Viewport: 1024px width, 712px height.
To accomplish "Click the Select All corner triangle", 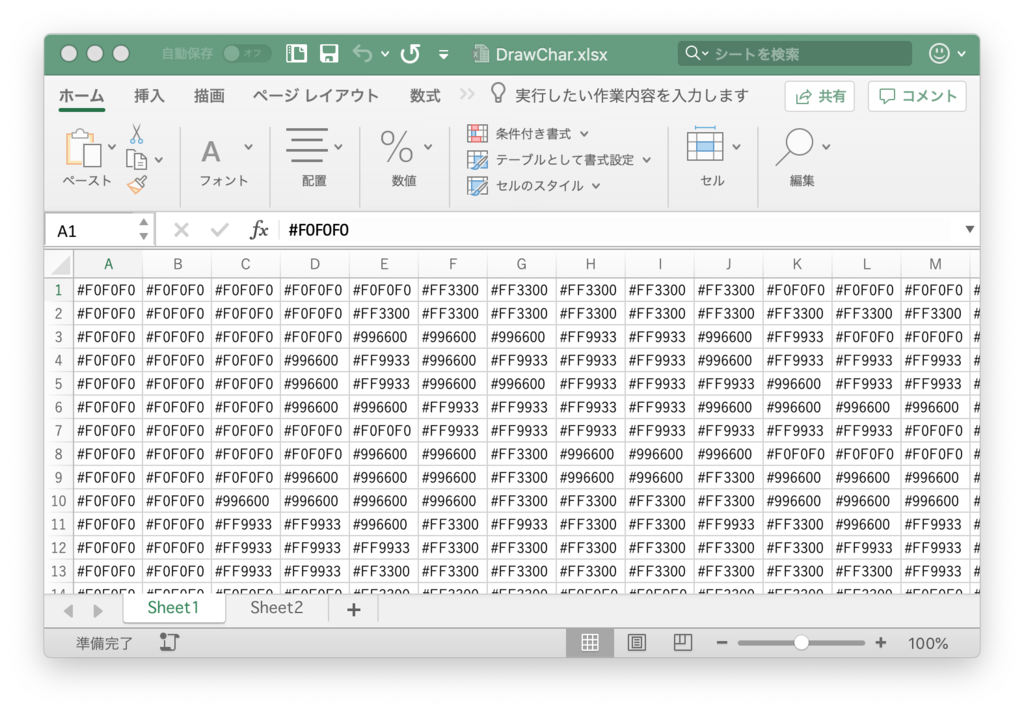I will point(61,265).
